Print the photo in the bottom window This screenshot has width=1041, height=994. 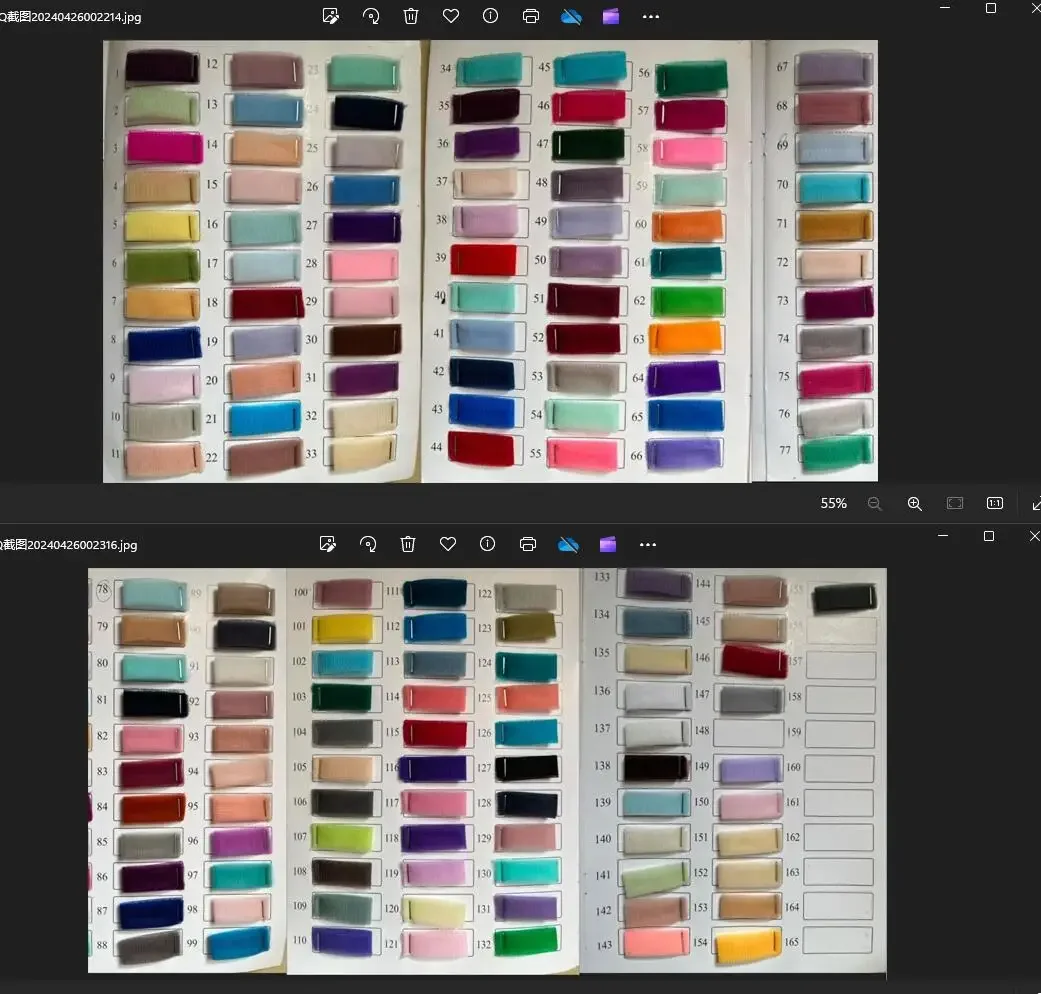pos(528,544)
